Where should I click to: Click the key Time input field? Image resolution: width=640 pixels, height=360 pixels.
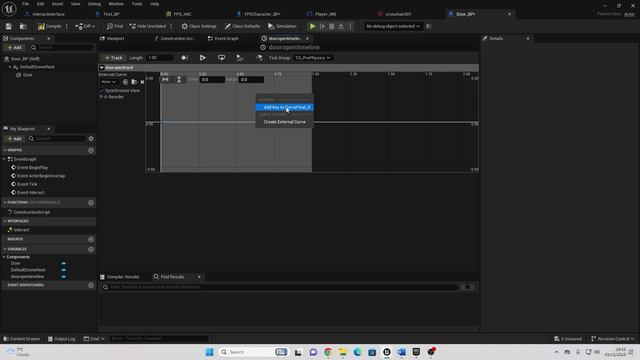pyautogui.click(x=212, y=80)
